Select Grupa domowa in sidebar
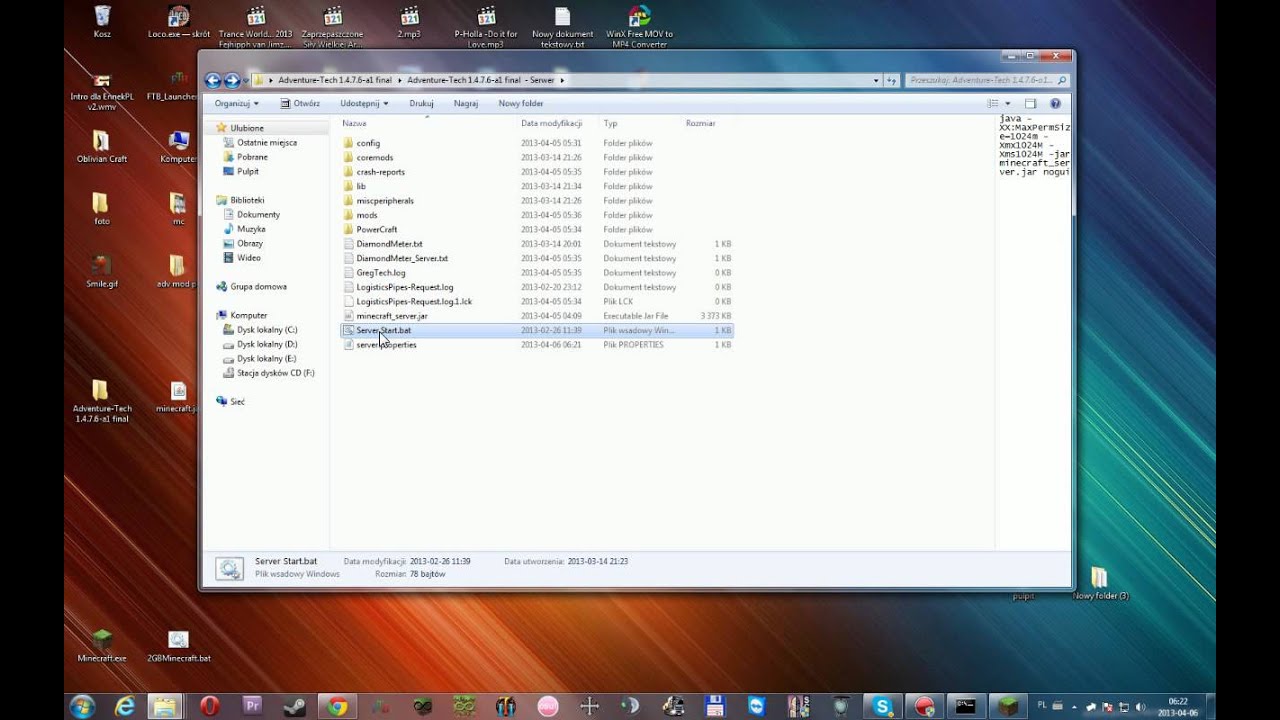This screenshot has width=1280, height=720. 258,286
